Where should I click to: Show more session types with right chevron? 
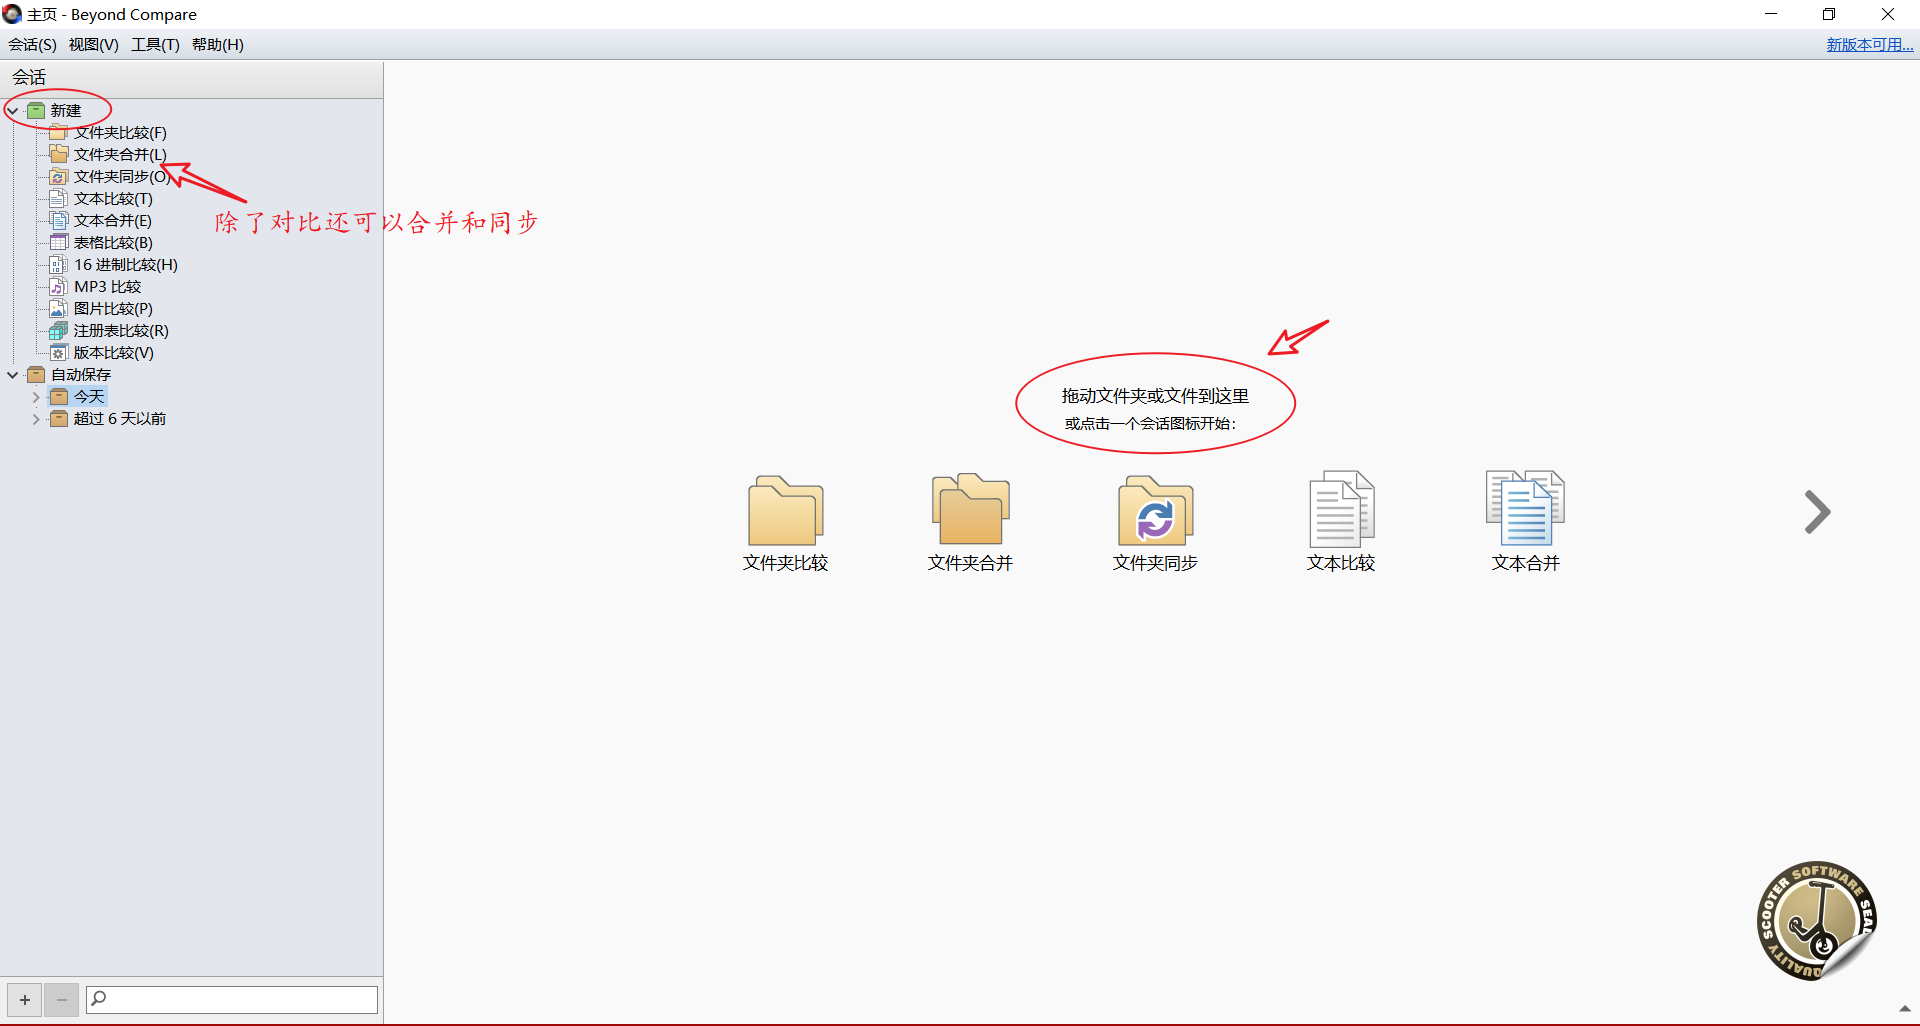click(x=1817, y=512)
